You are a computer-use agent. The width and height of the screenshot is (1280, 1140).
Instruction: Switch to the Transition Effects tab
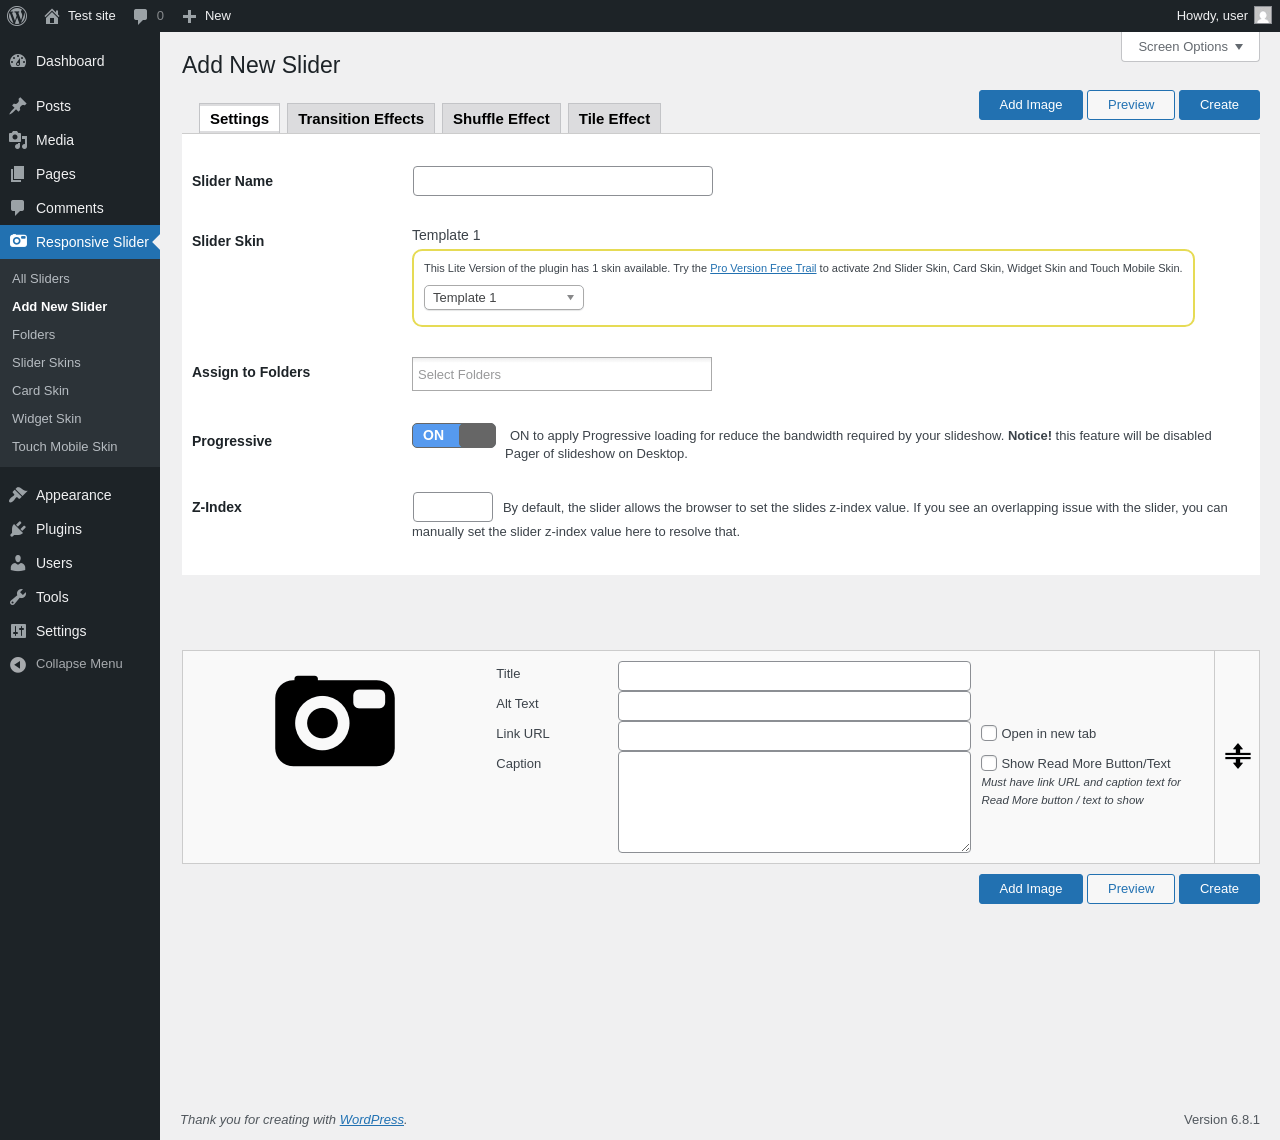click(361, 119)
